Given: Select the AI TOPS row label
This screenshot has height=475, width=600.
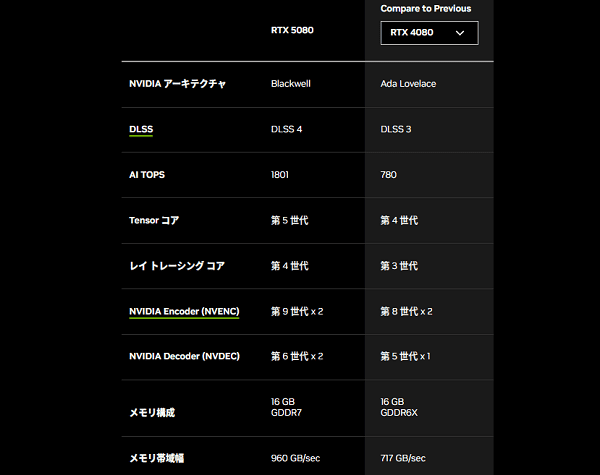Looking at the screenshot, I should [147, 175].
